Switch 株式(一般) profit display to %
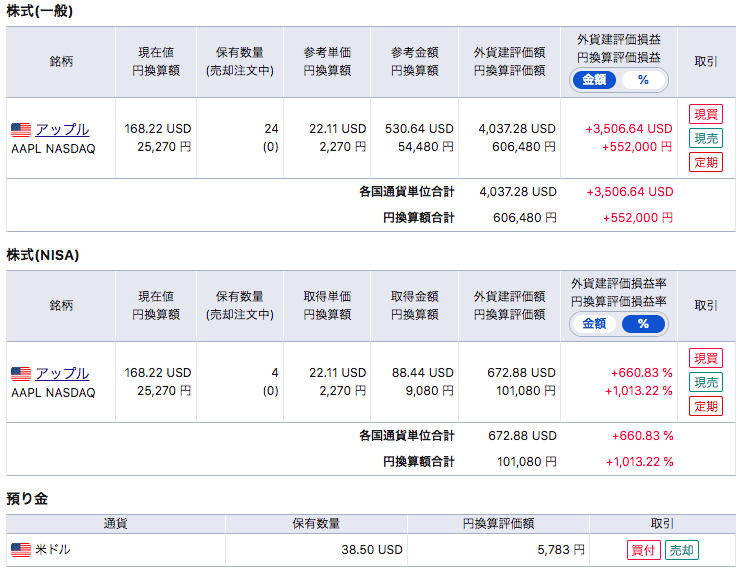This screenshot has width=746, height=583. click(x=643, y=80)
